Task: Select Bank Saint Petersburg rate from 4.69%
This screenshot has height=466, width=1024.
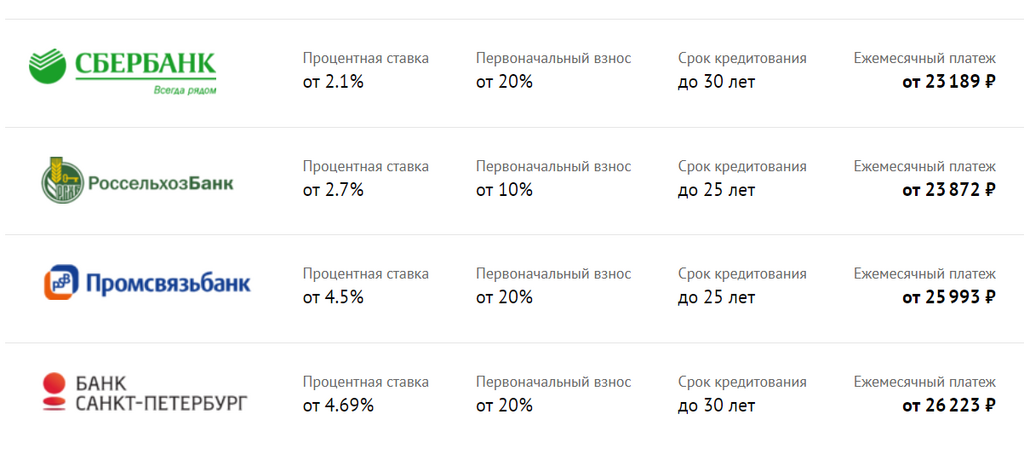Action: point(338,405)
